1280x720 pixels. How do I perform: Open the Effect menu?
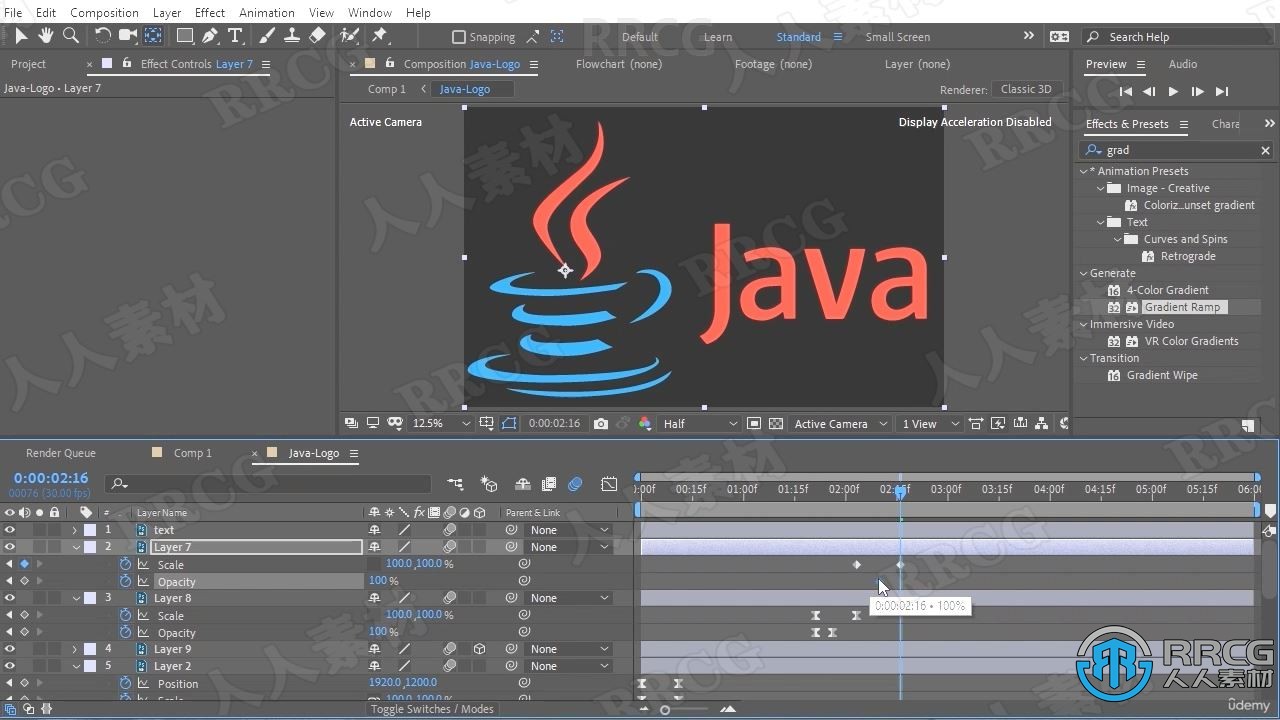(x=209, y=12)
